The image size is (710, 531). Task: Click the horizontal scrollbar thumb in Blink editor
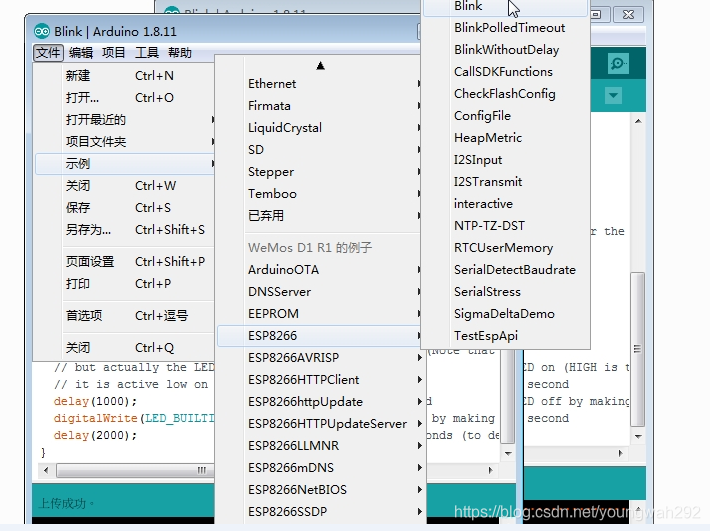coord(135,470)
